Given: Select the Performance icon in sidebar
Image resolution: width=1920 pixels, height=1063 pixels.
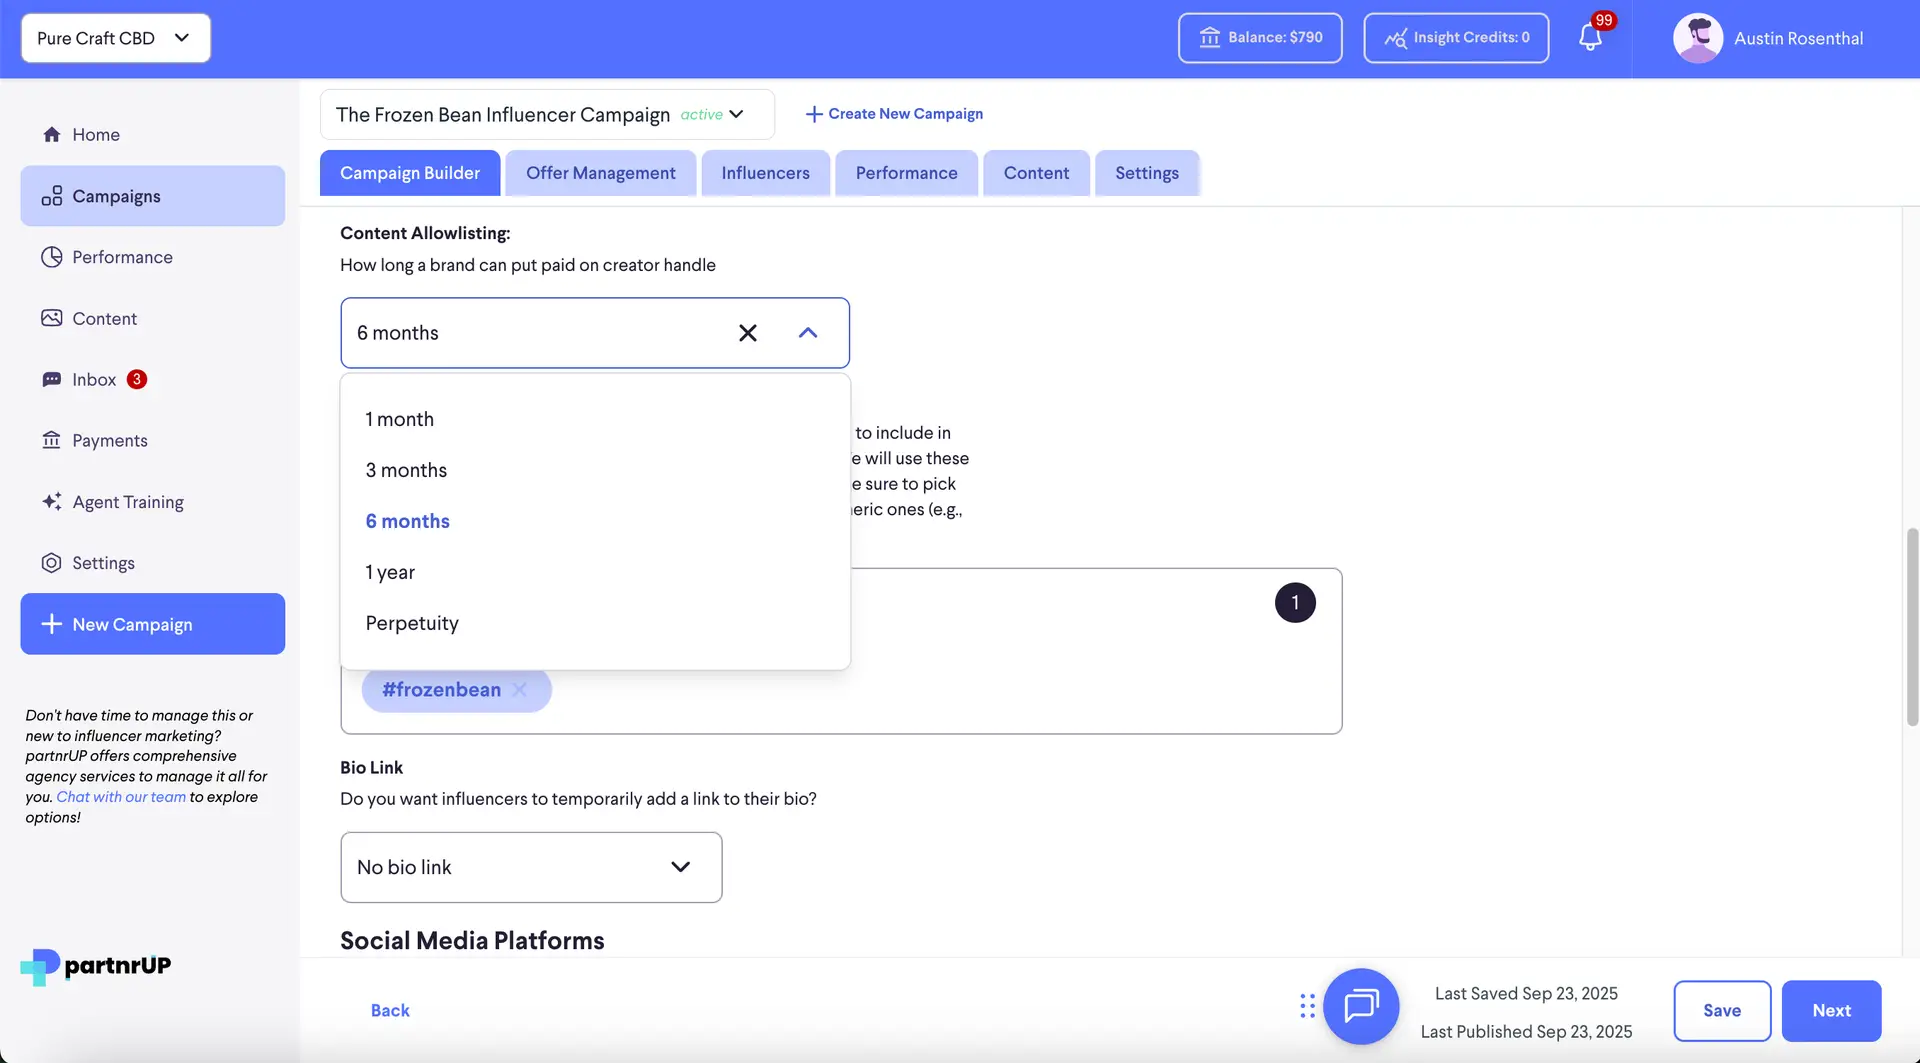Looking at the screenshot, I should pos(120,257).
